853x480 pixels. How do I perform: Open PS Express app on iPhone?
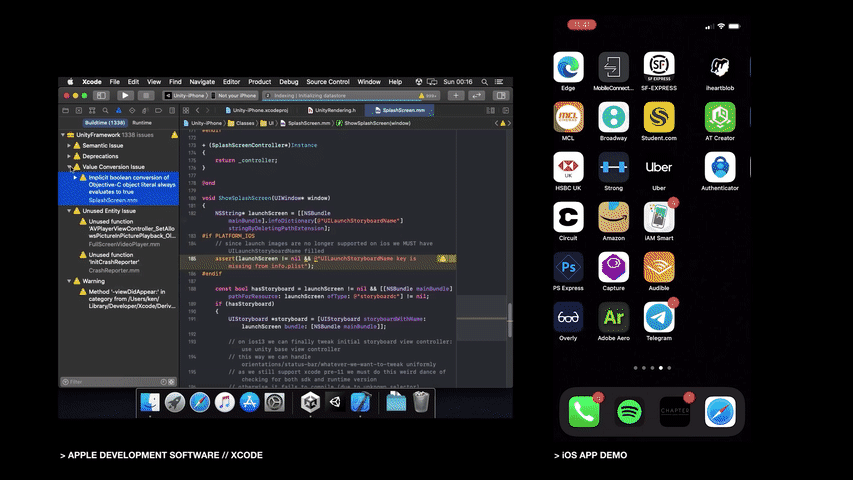(x=568, y=267)
